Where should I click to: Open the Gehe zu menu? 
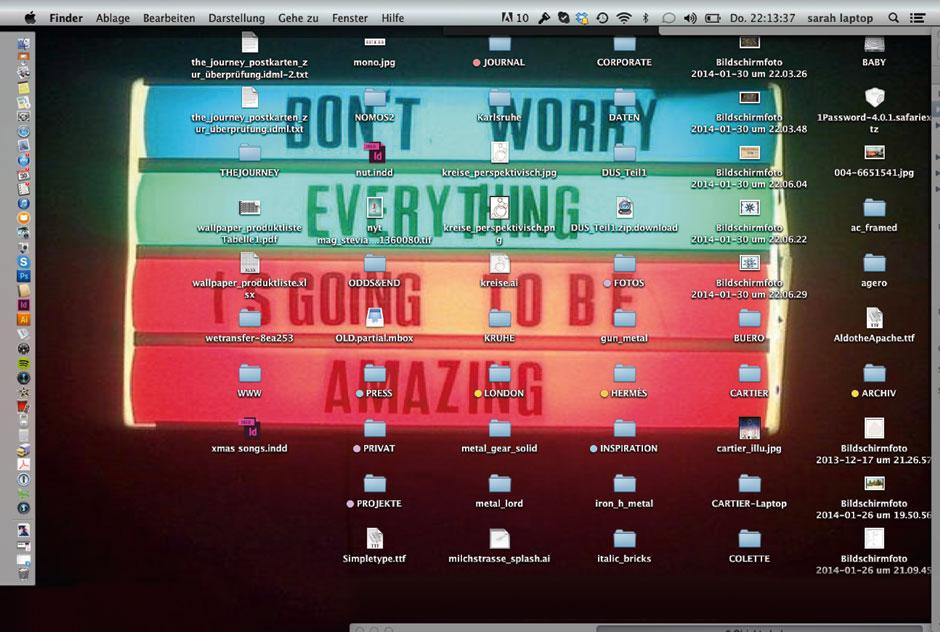300,17
